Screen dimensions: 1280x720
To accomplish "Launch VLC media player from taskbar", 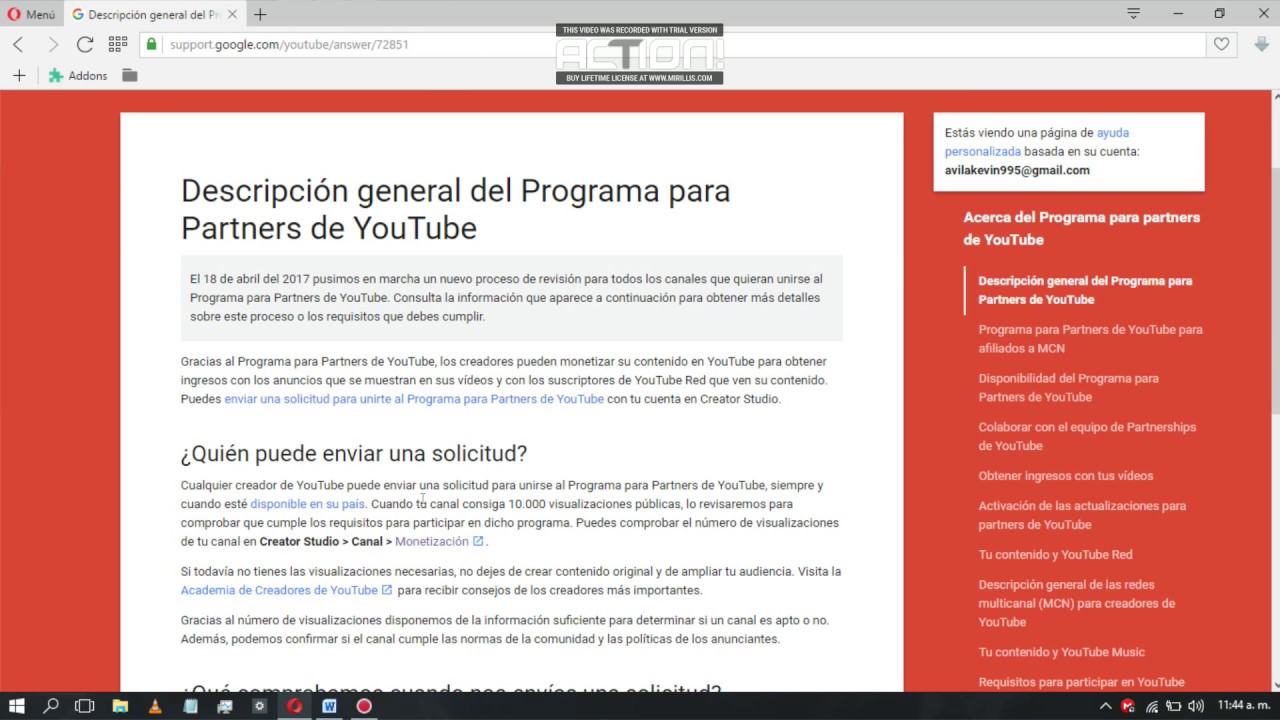I will pos(155,706).
